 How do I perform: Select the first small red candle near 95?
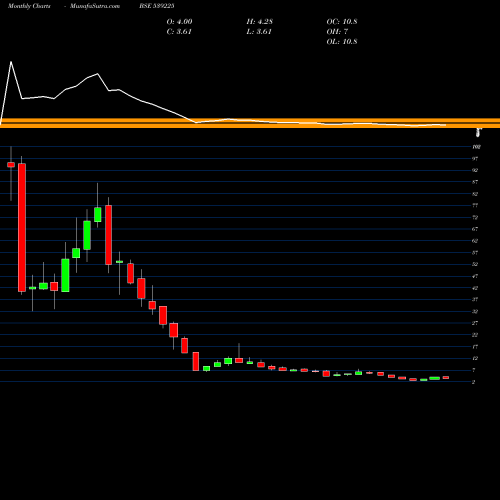11,165
